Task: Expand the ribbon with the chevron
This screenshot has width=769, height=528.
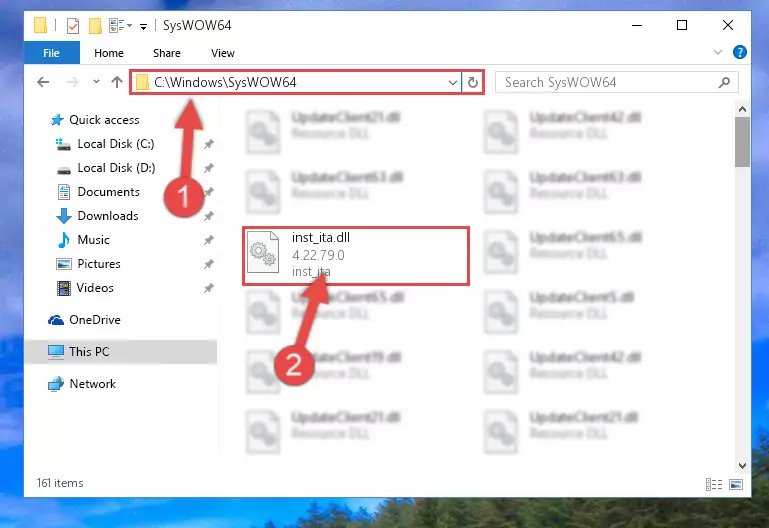Action: point(718,52)
